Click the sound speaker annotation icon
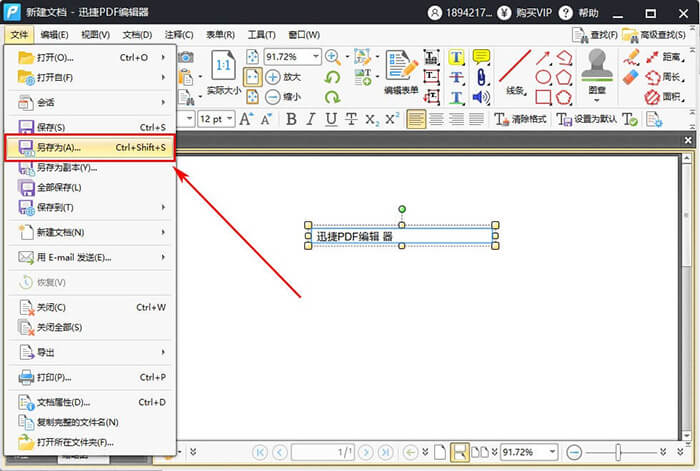The image size is (700, 471). click(x=481, y=97)
